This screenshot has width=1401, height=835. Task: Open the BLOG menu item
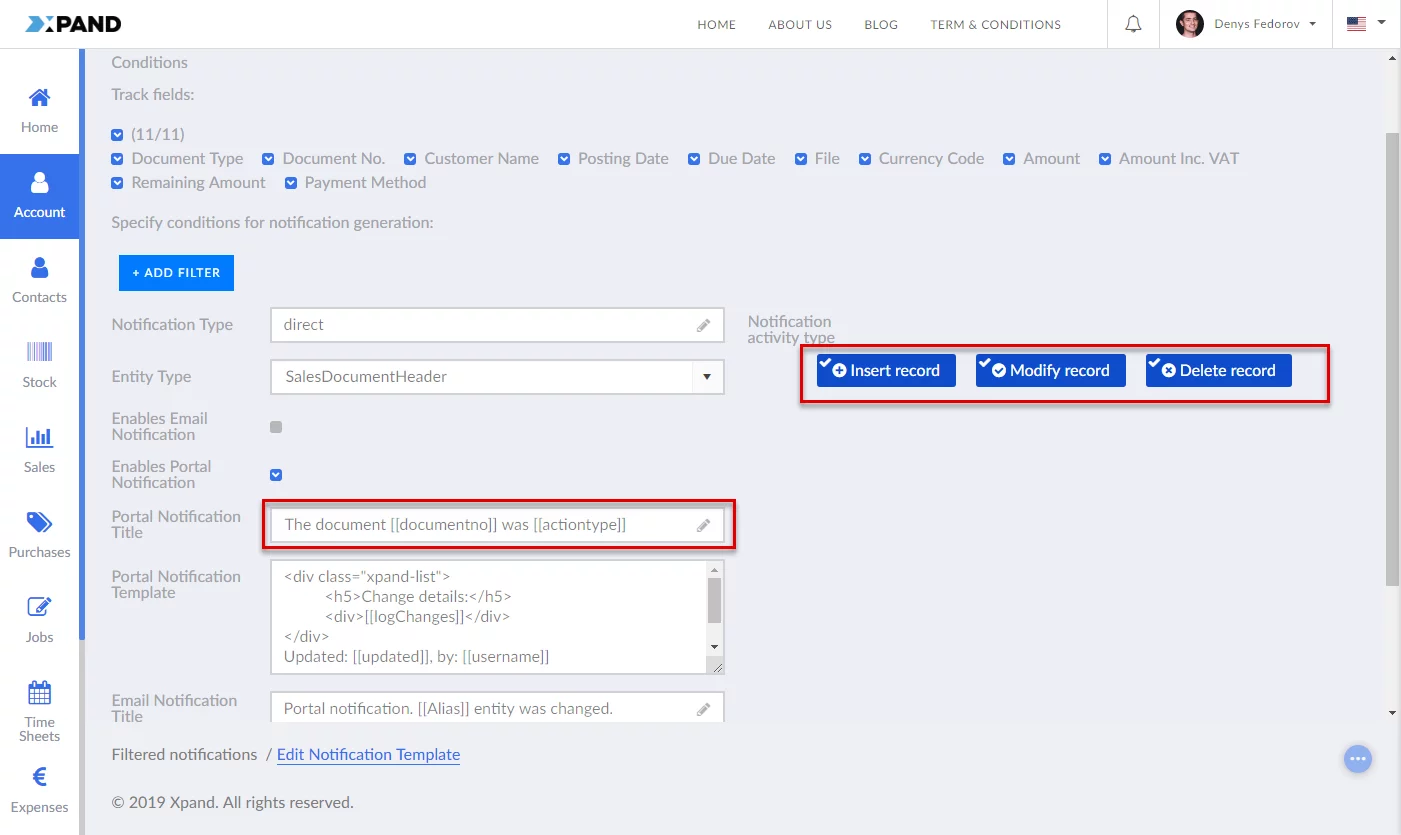pos(880,25)
